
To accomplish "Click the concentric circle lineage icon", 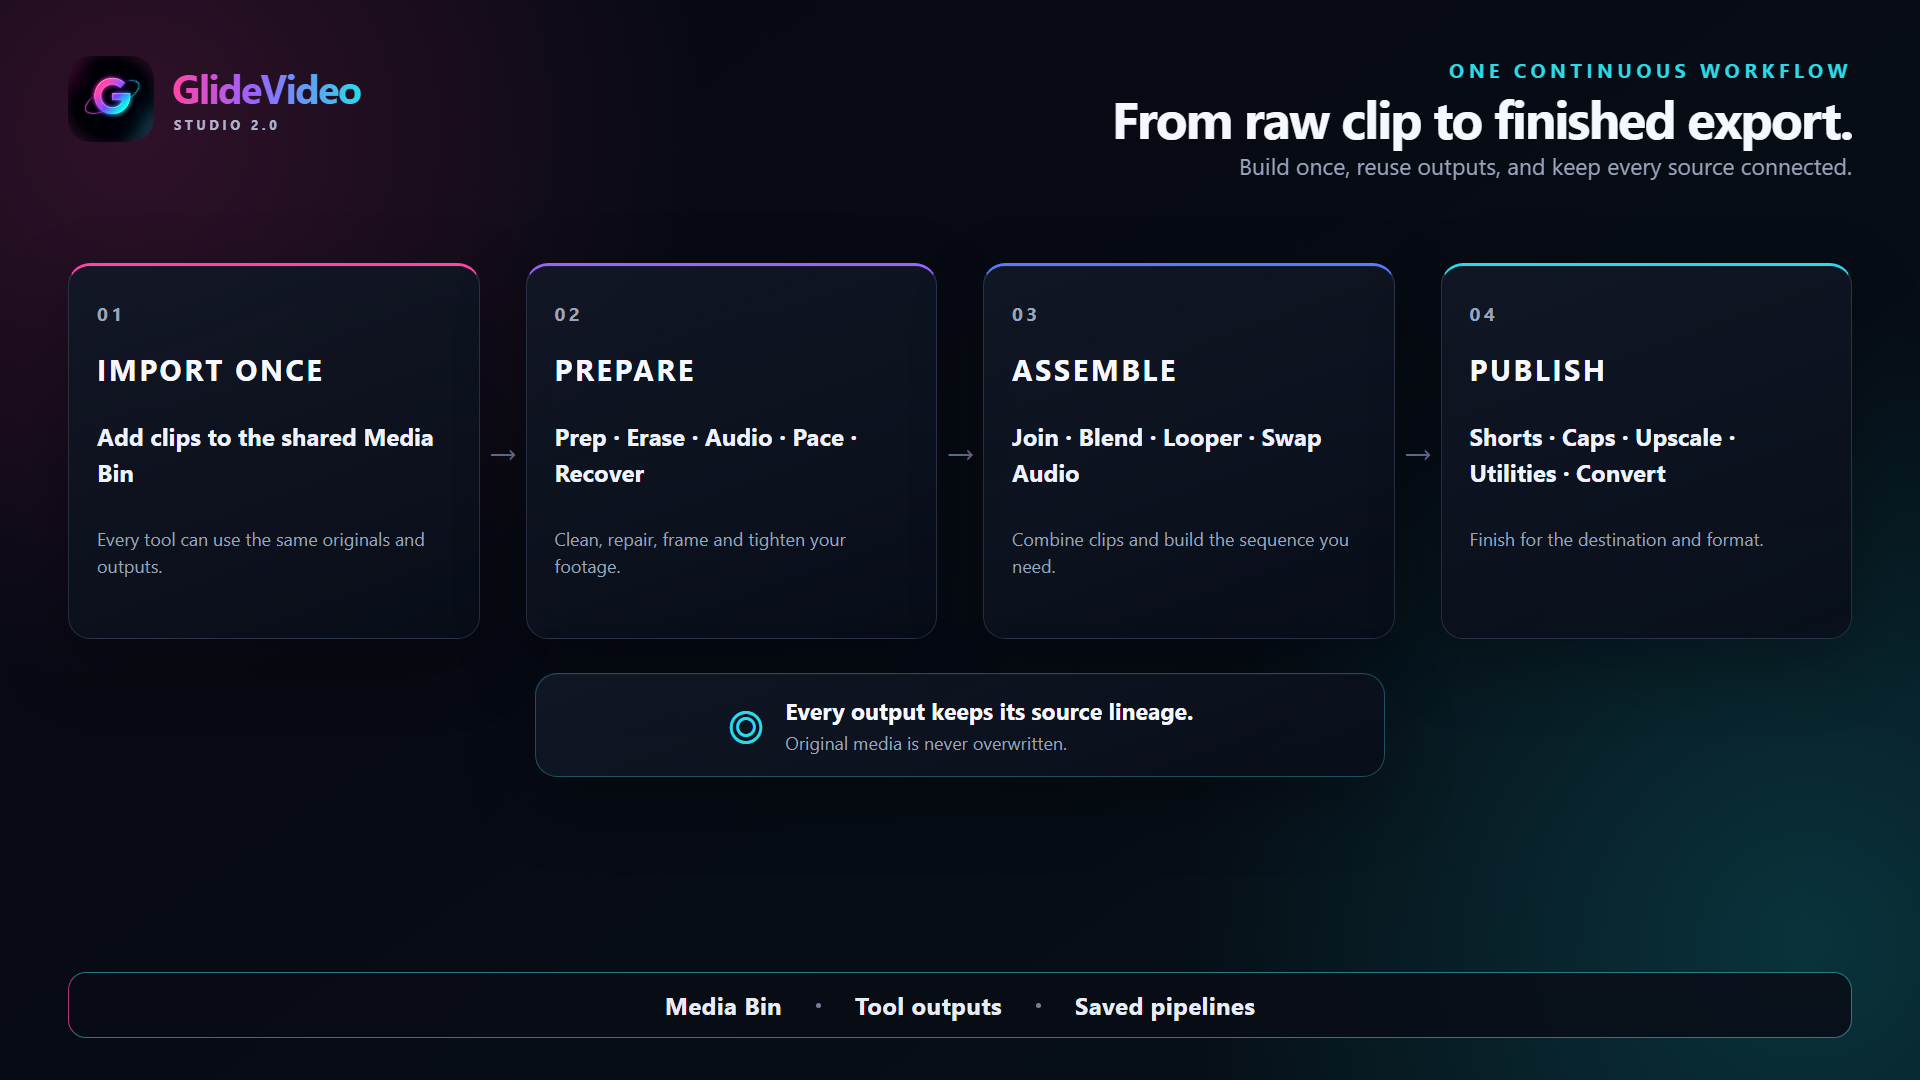I will pos(746,727).
